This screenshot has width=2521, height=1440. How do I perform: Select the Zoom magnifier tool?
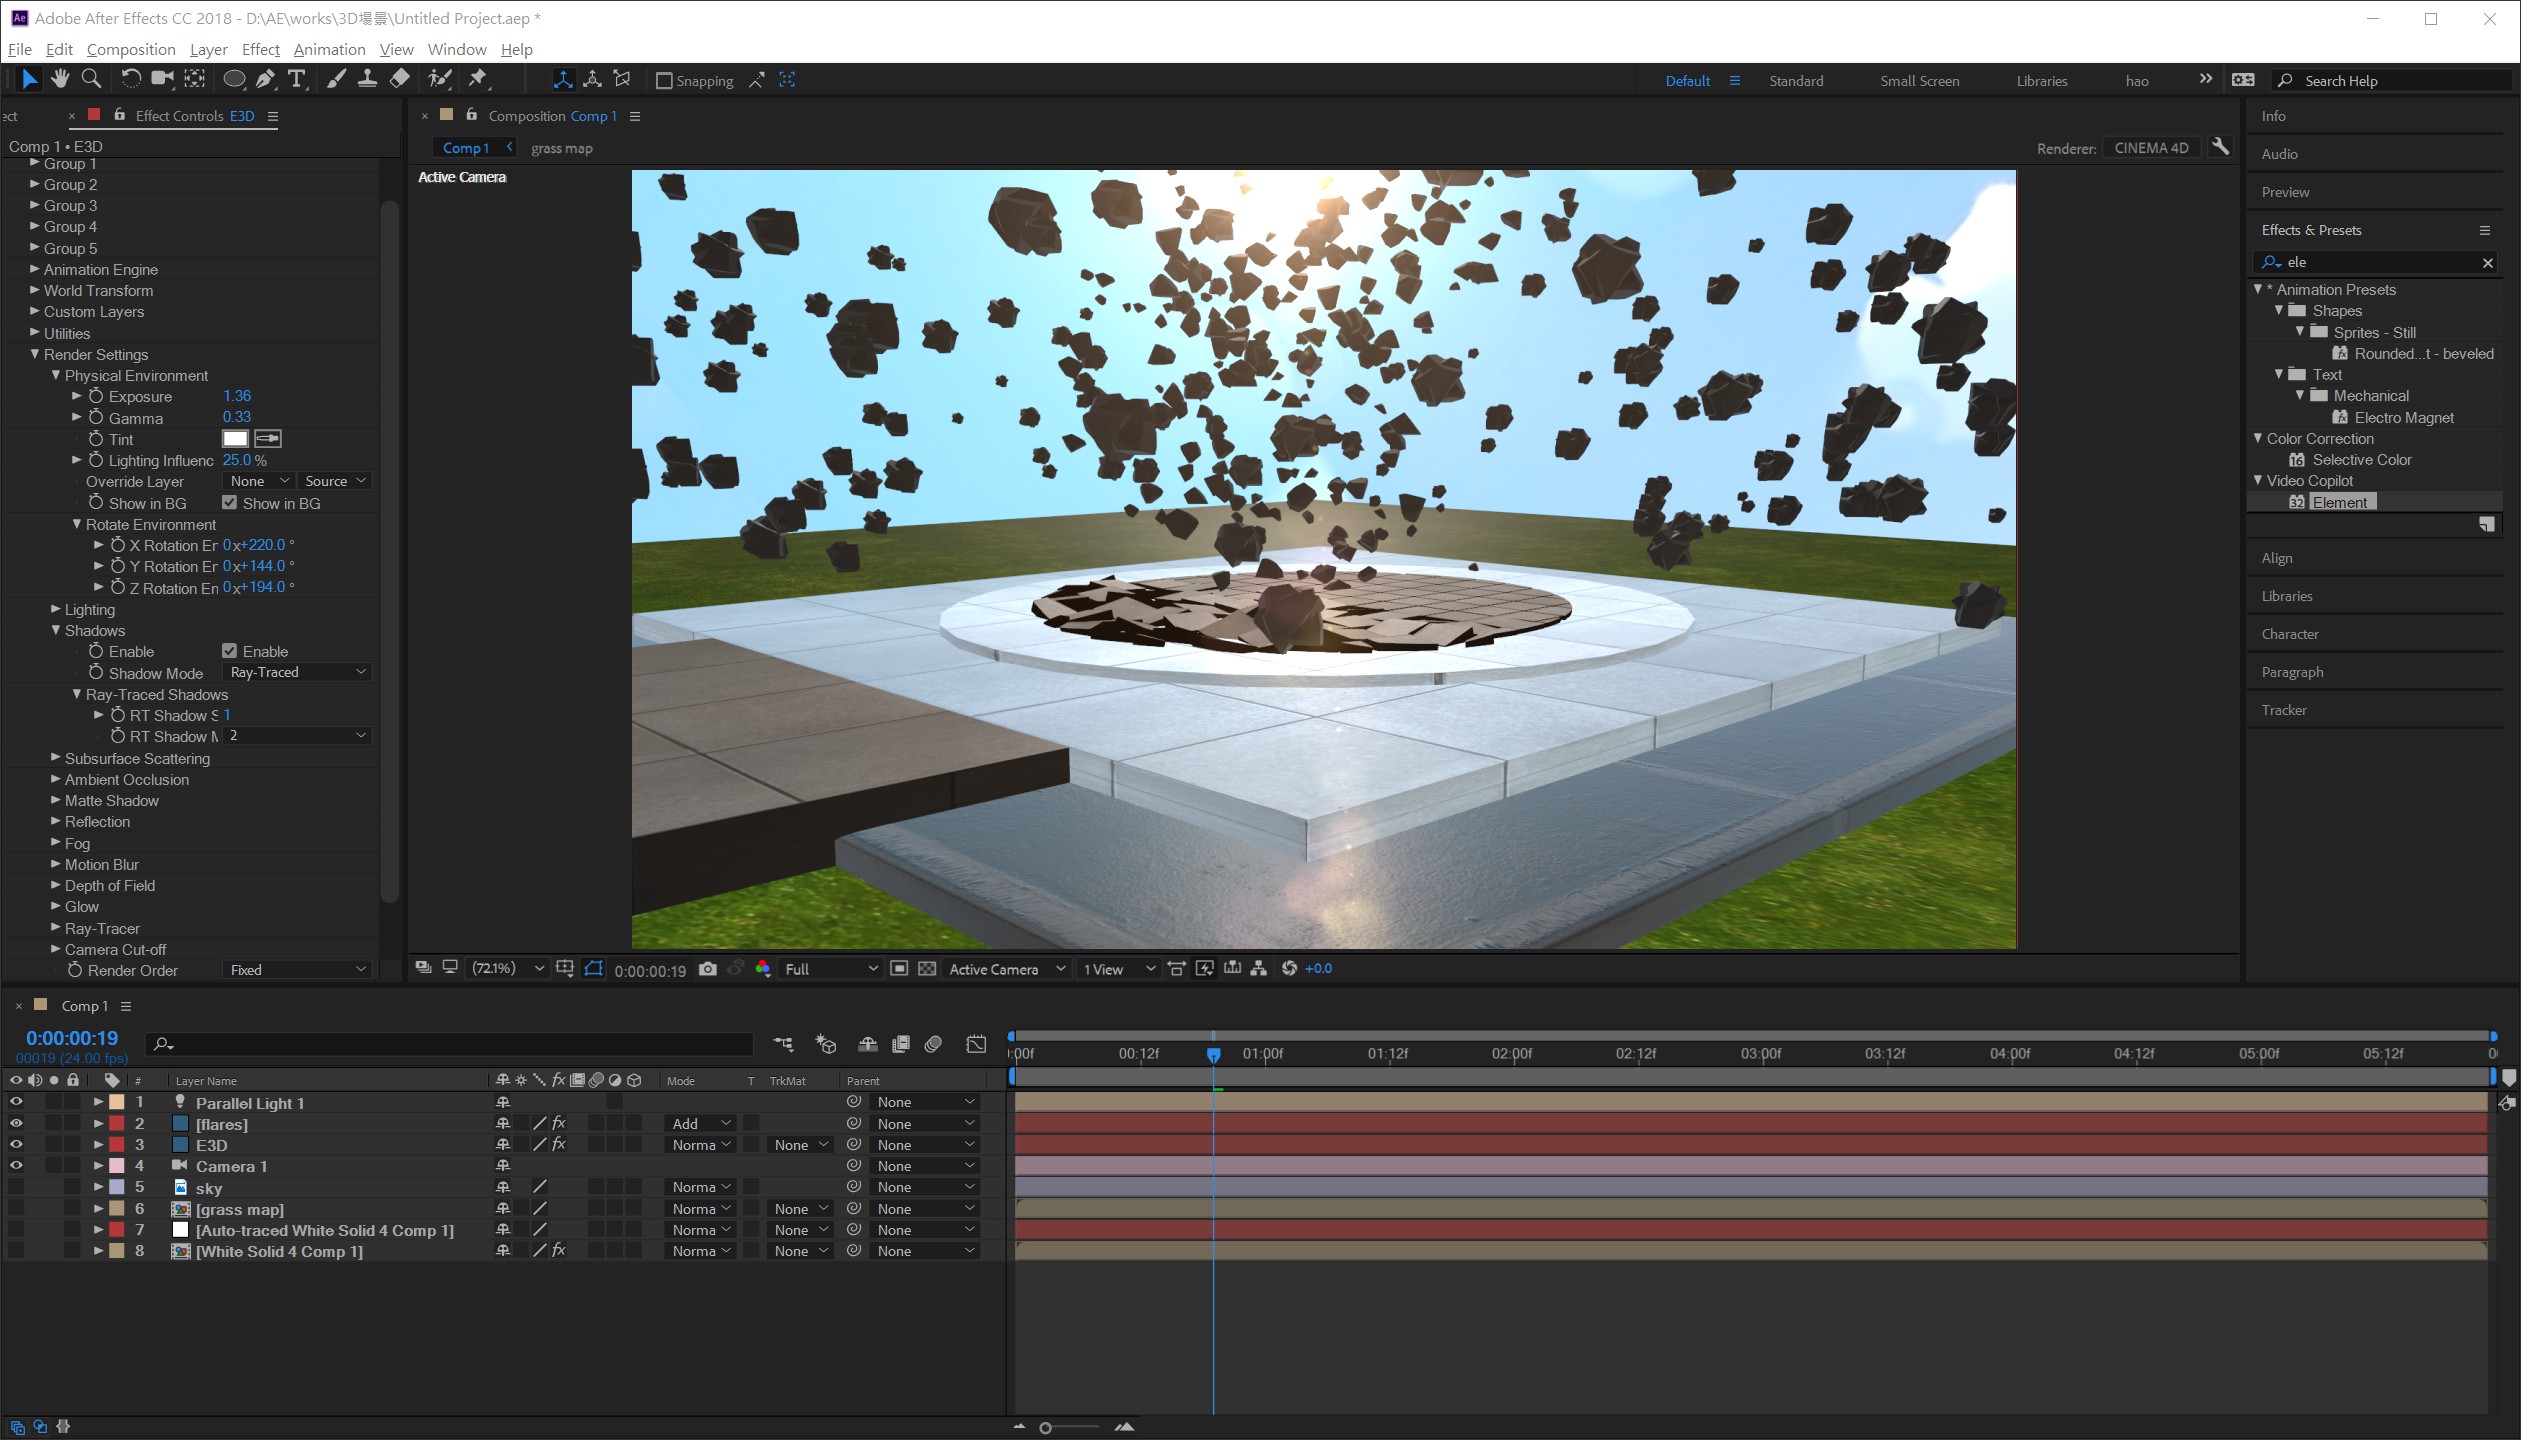tap(91, 79)
